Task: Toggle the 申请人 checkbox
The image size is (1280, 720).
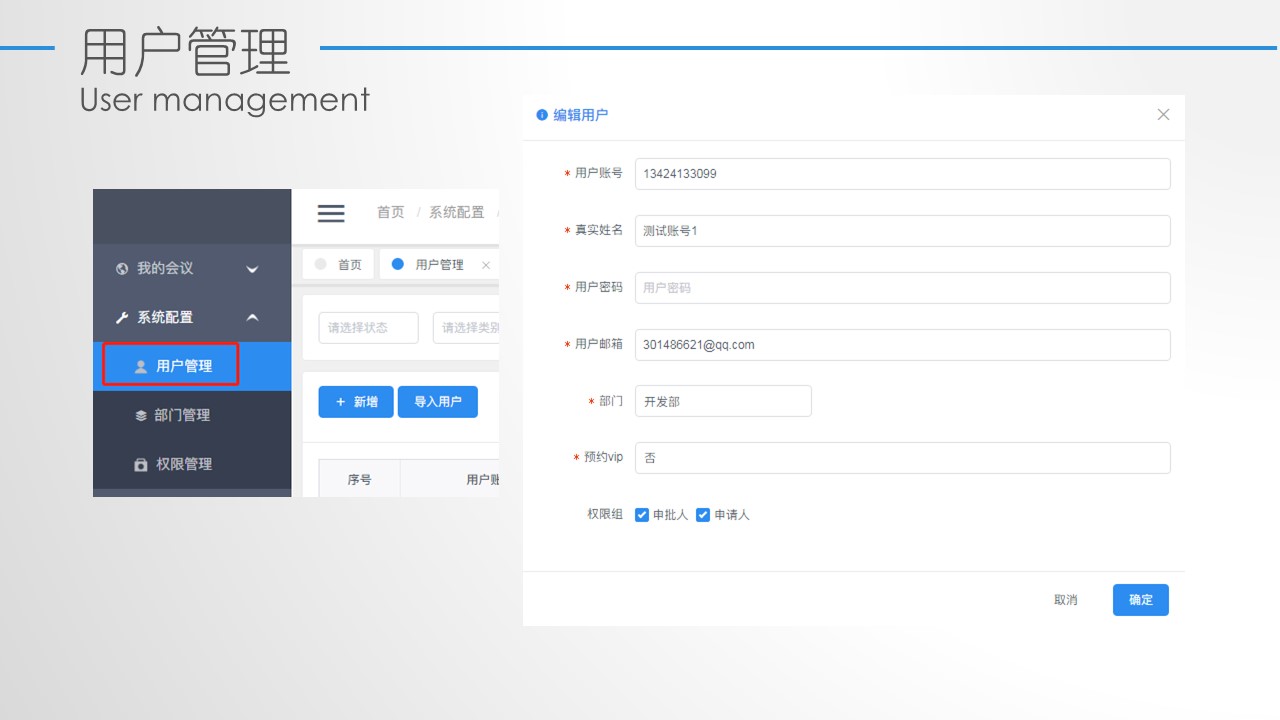Action: (x=703, y=515)
